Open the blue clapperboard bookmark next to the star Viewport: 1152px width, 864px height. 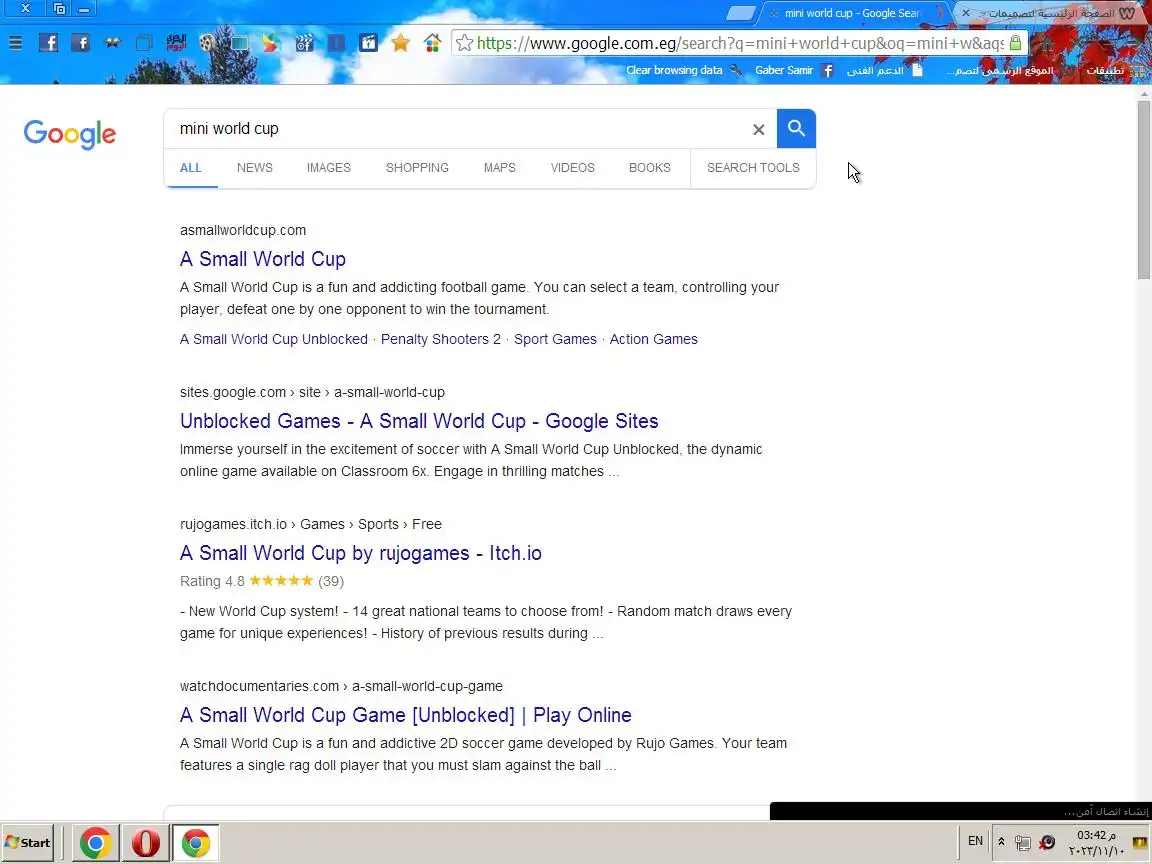coord(368,43)
